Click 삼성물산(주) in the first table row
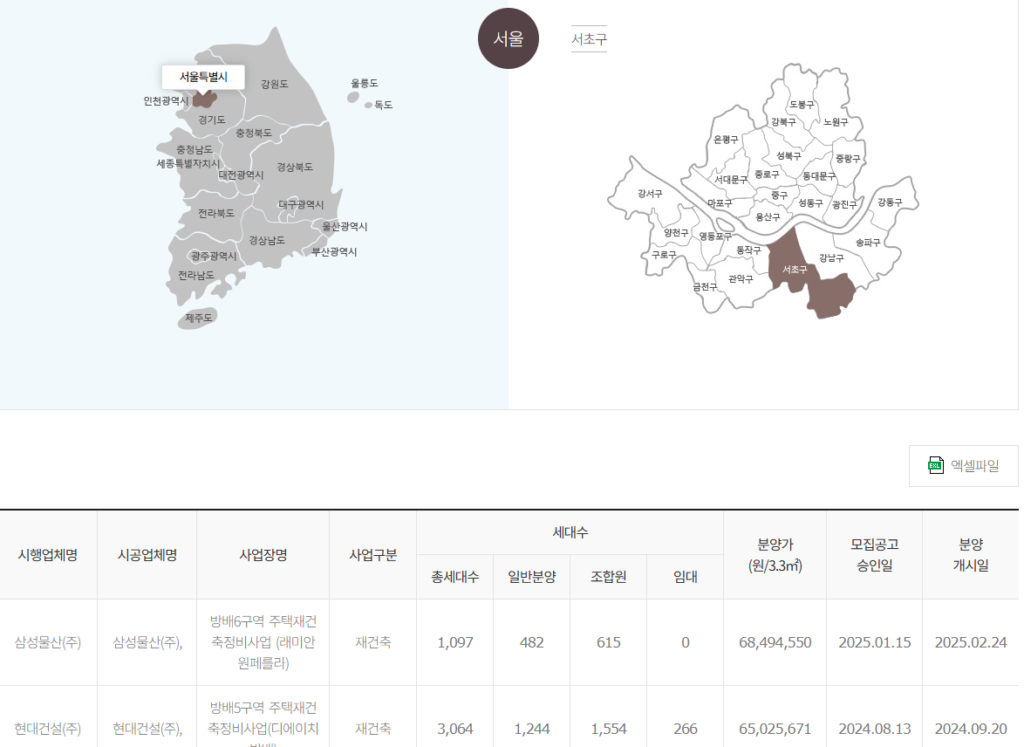 coord(48,641)
